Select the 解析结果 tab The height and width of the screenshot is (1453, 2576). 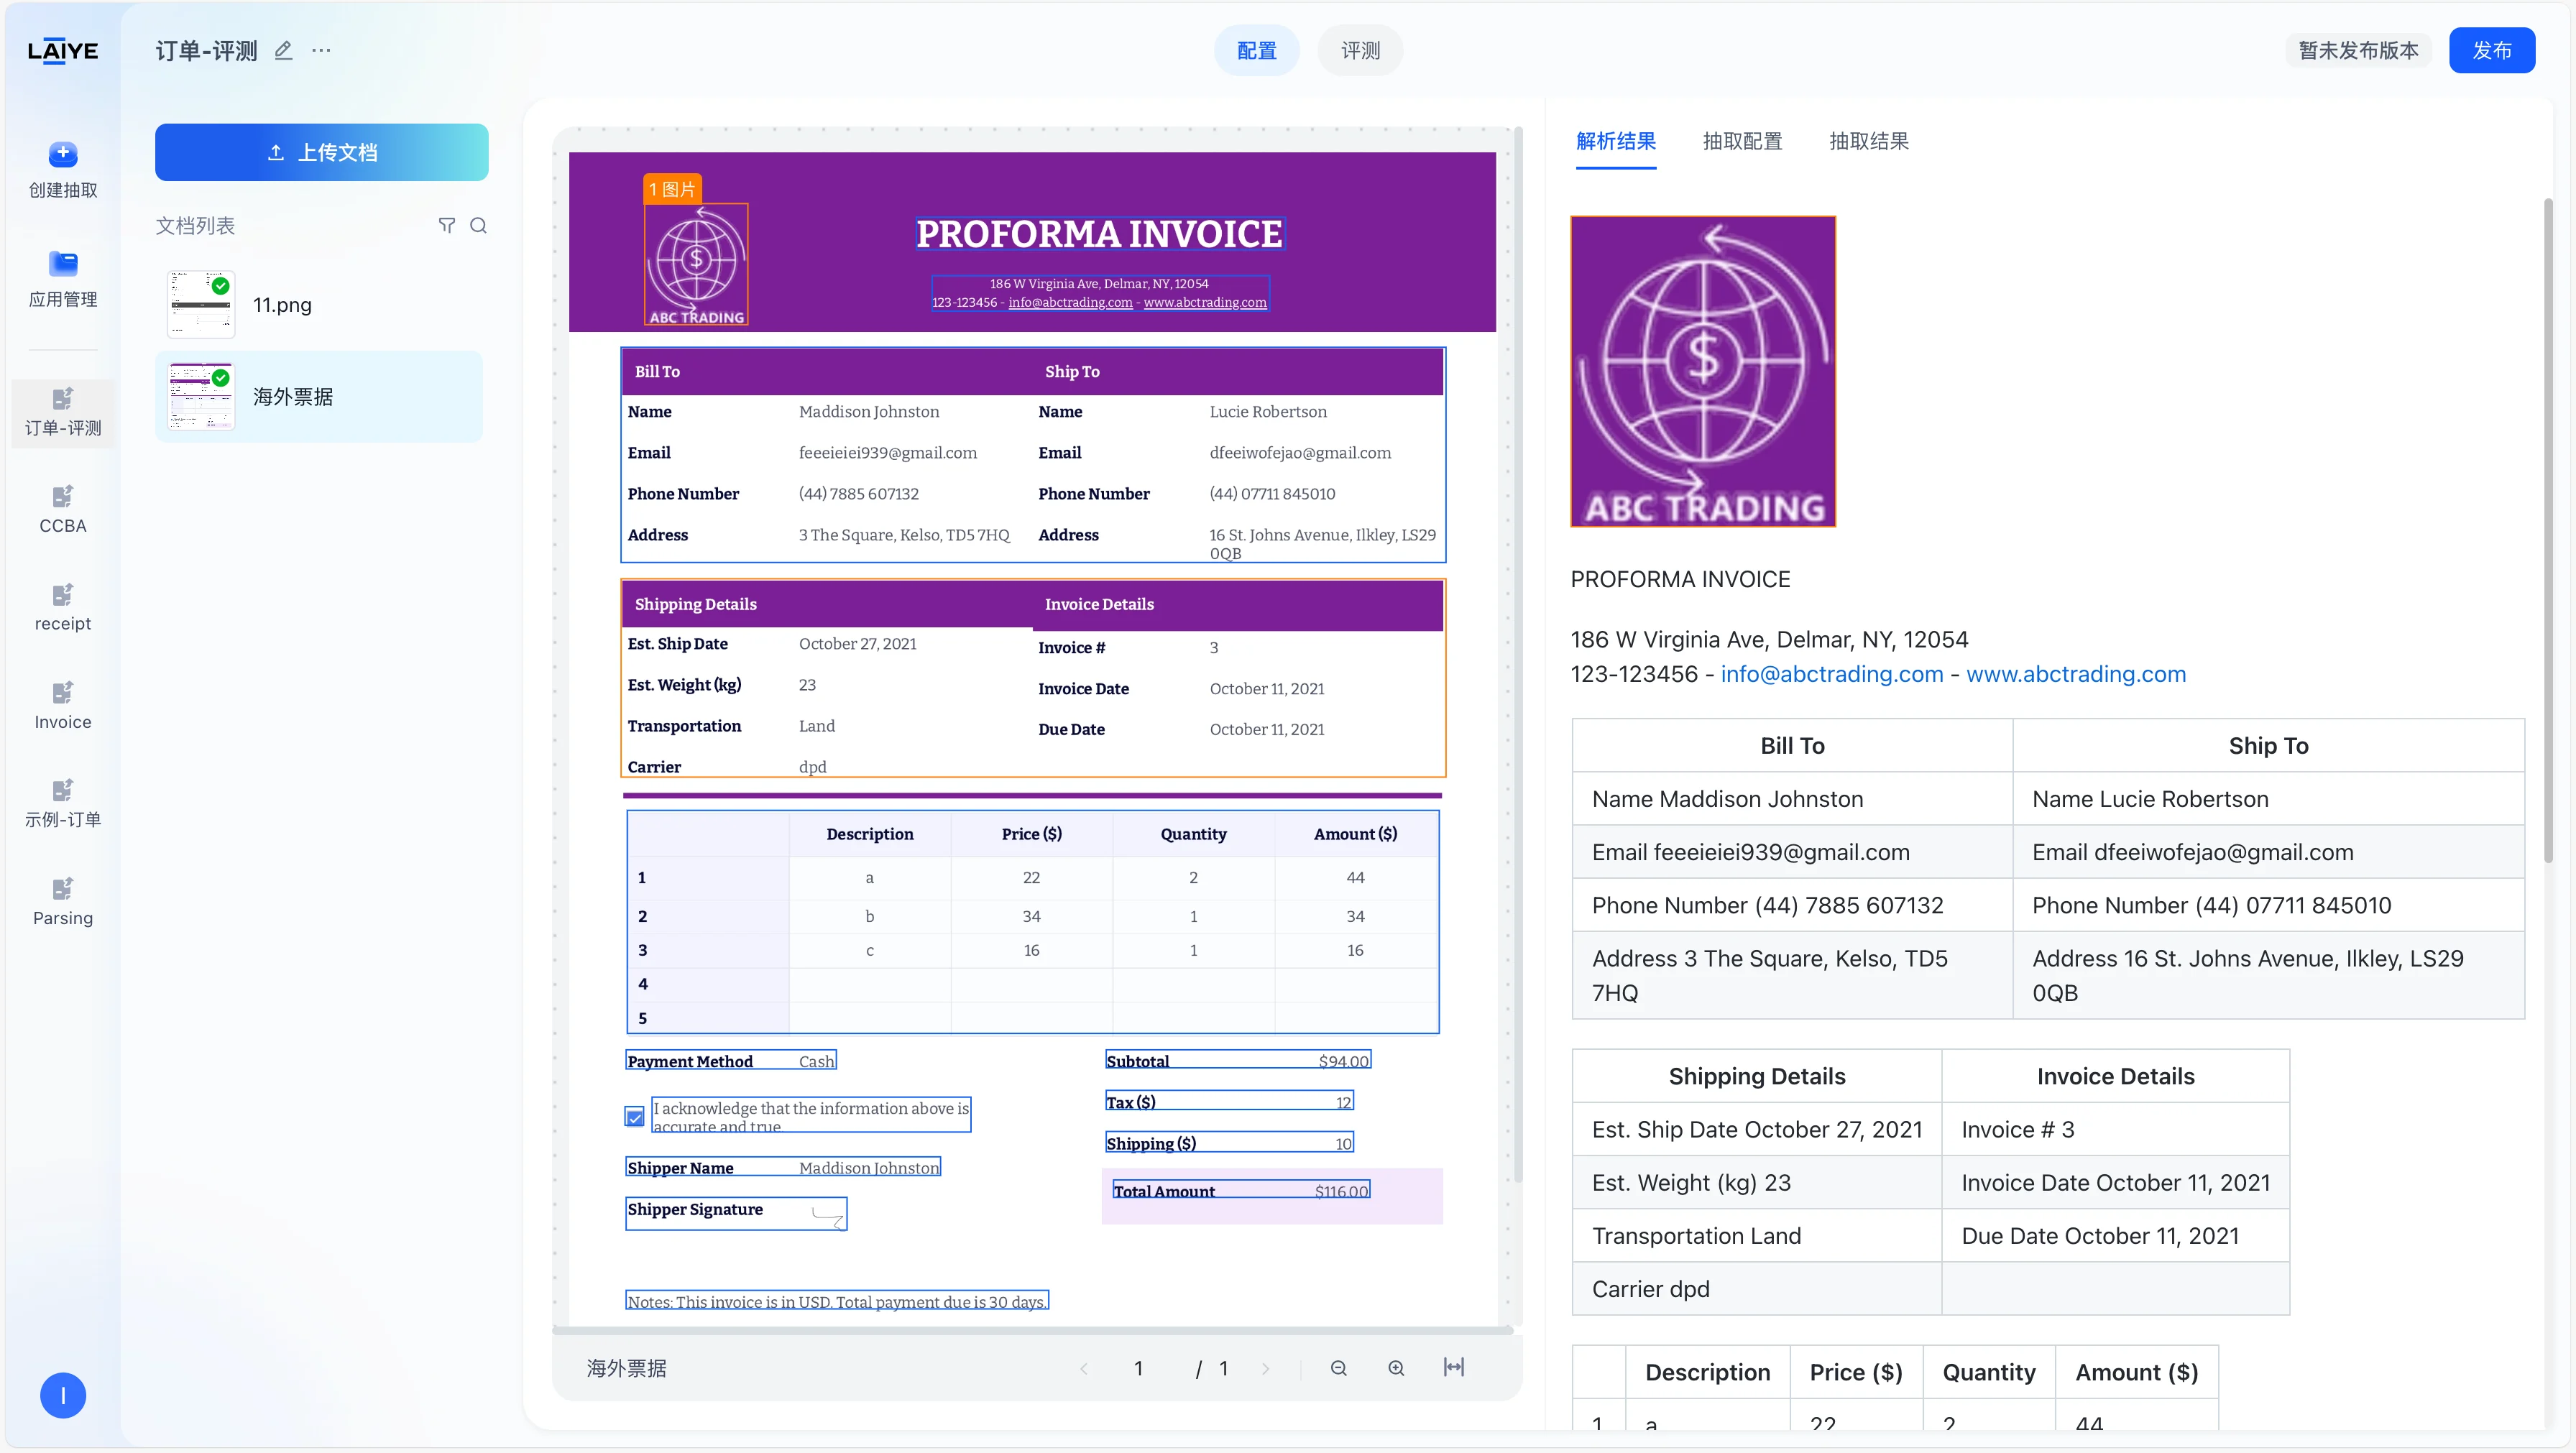click(1616, 141)
